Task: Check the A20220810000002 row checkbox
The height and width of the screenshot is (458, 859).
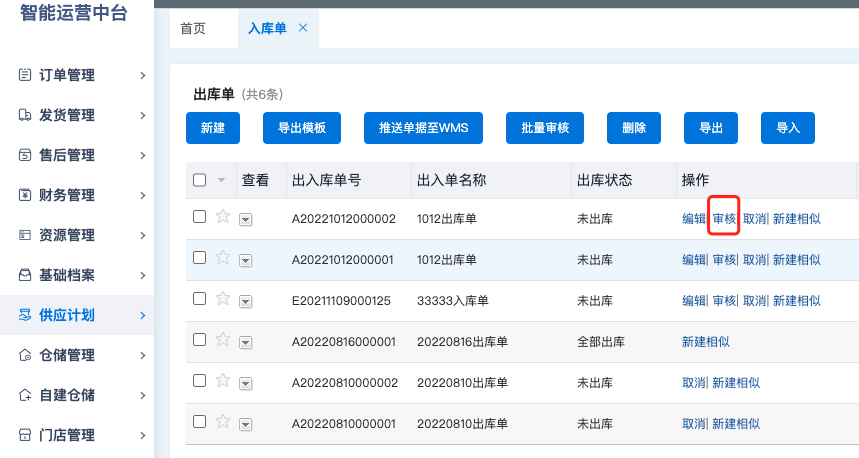Action: (199, 381)
